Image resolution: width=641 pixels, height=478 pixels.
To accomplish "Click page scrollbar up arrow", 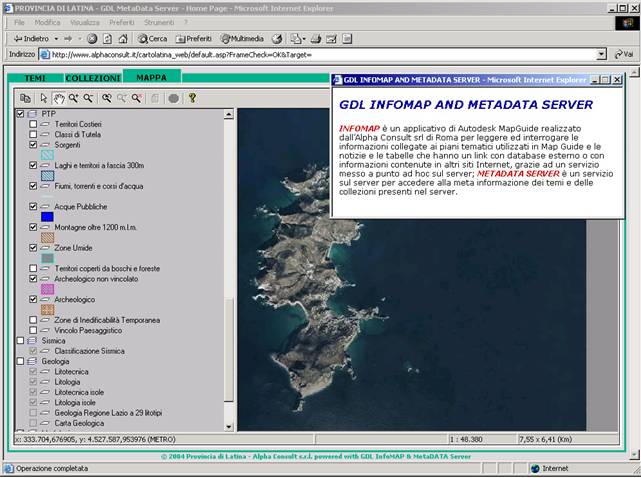I will (634, 73).
